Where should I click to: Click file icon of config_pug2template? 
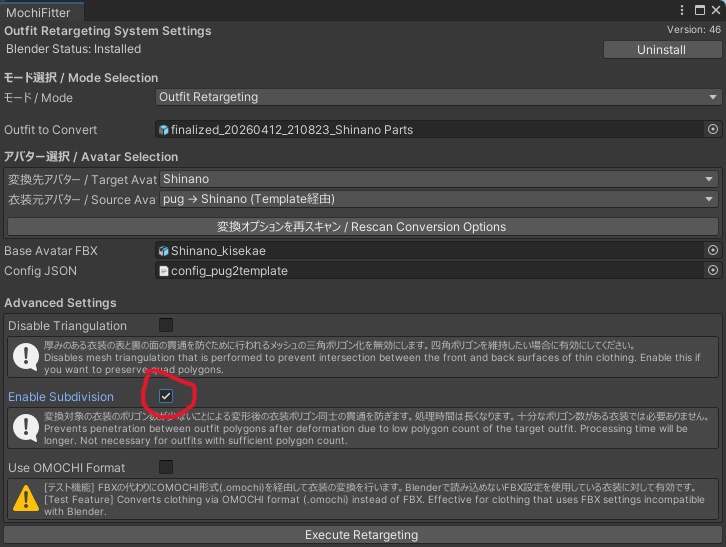click(163, 270)
